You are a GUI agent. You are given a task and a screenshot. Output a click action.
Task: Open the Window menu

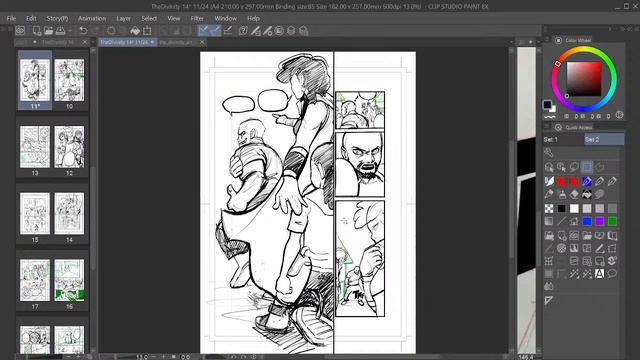tap(225, 18)
